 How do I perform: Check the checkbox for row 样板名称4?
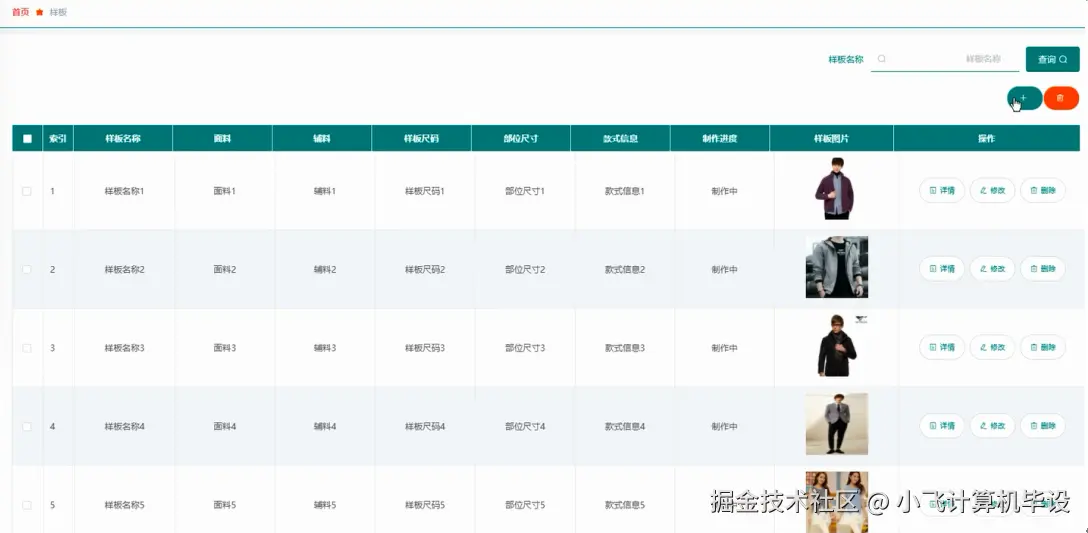click(x=27, y=426)
